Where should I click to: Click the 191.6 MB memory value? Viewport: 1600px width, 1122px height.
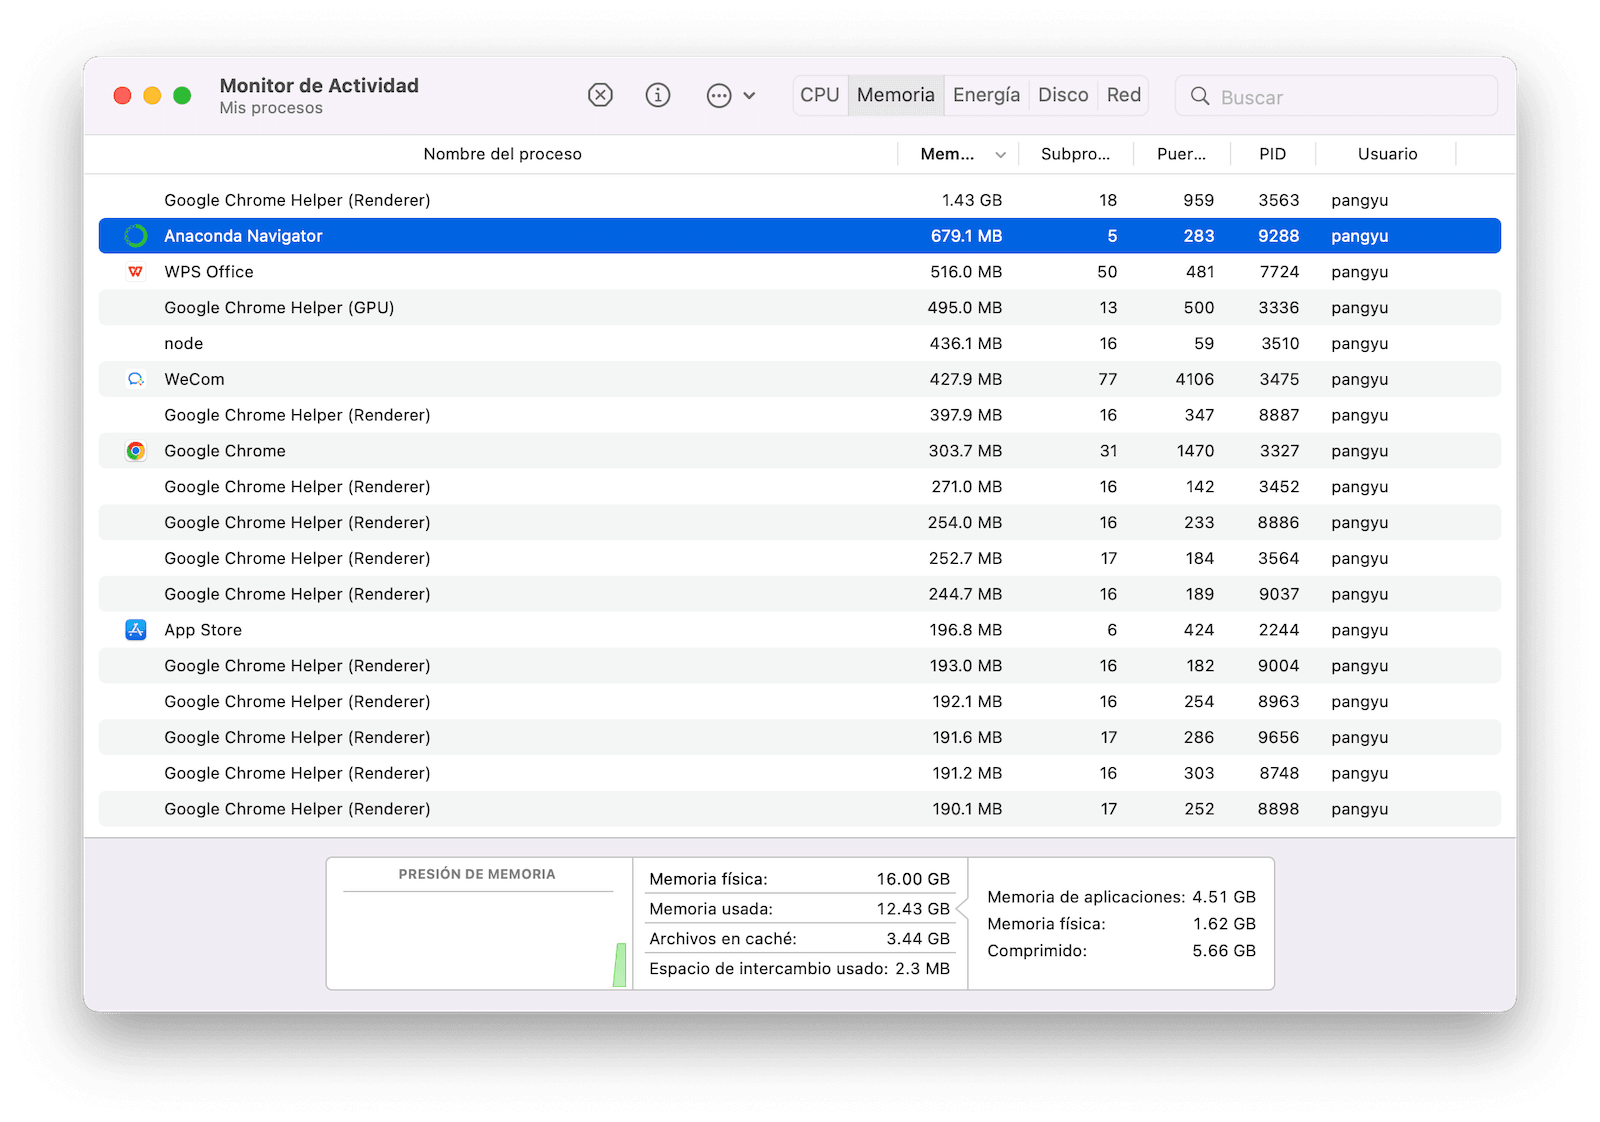967,738
